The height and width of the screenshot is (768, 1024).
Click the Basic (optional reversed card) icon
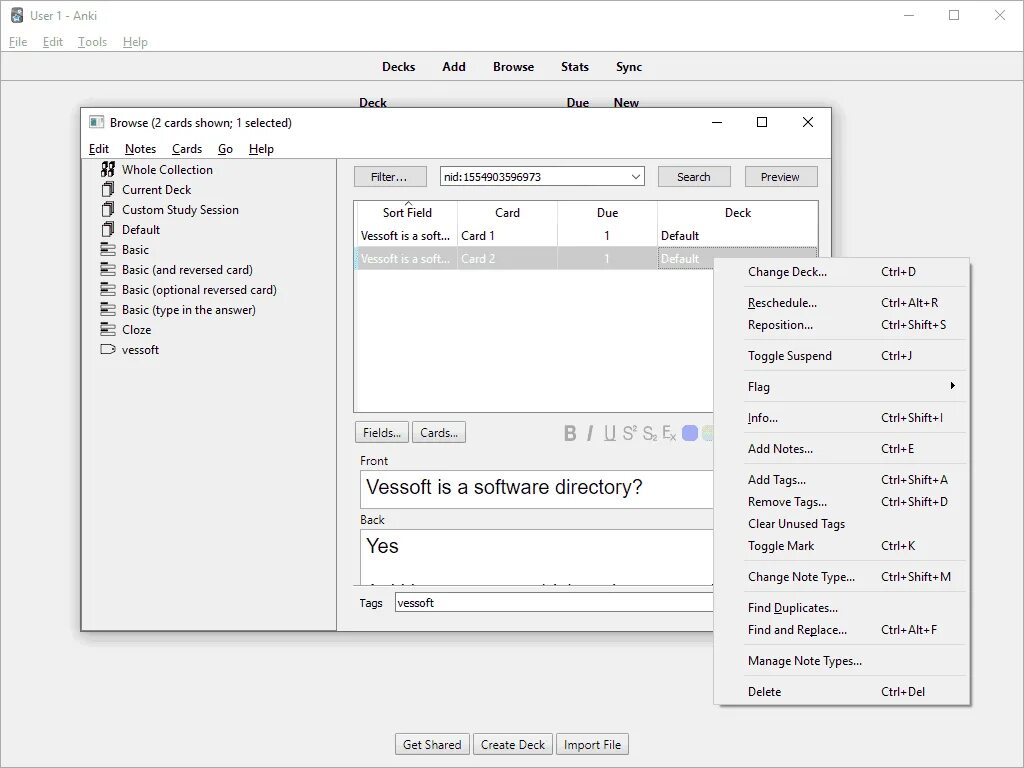click(108, 289)
